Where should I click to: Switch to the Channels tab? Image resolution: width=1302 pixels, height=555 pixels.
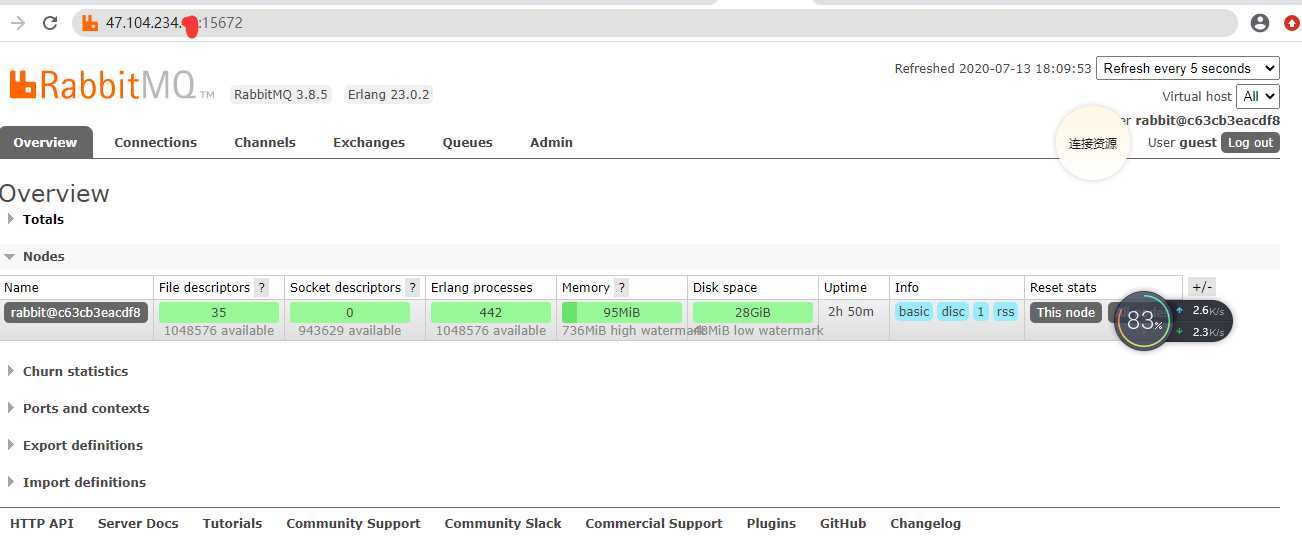tap(265, 142)
